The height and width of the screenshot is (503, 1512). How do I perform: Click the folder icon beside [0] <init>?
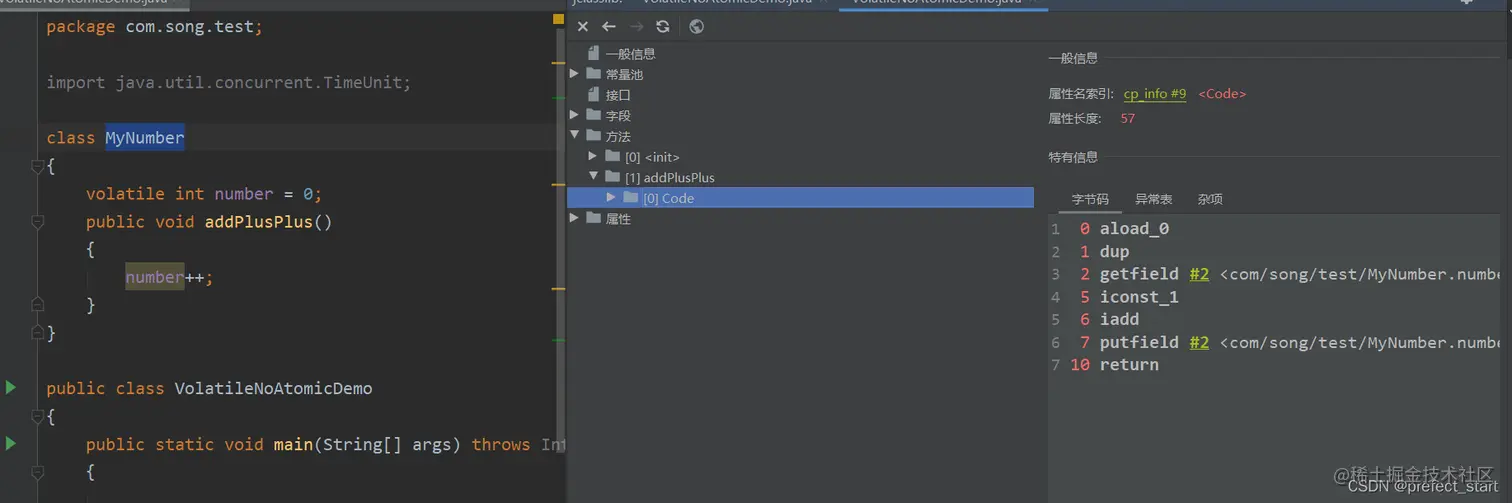(x=613, y=157)
